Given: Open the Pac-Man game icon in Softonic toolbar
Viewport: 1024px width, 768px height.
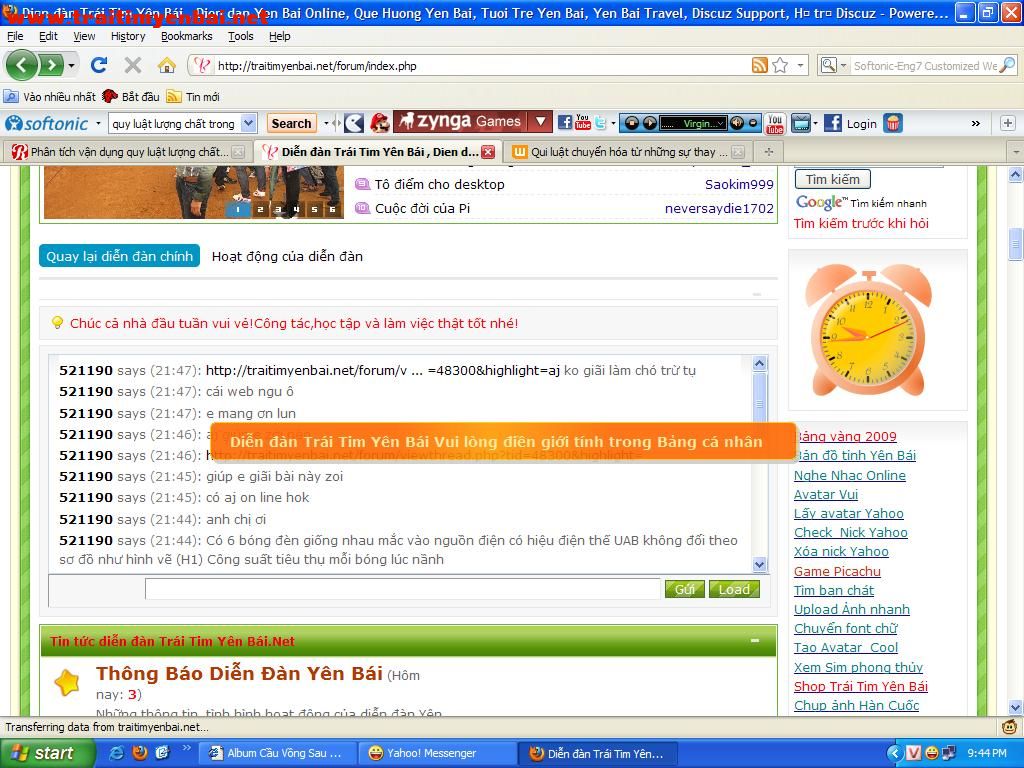Looking at the screenshot, I should tap(353, 123).
